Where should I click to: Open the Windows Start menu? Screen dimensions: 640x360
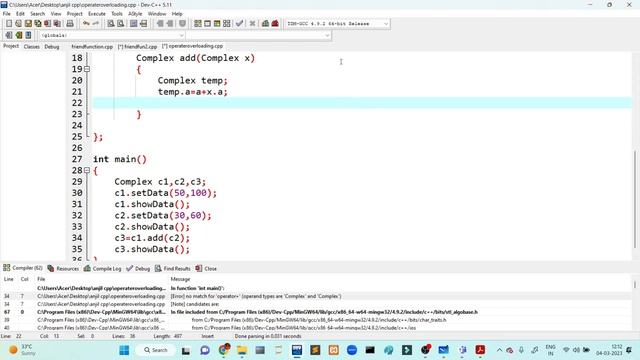coord(124,350)
